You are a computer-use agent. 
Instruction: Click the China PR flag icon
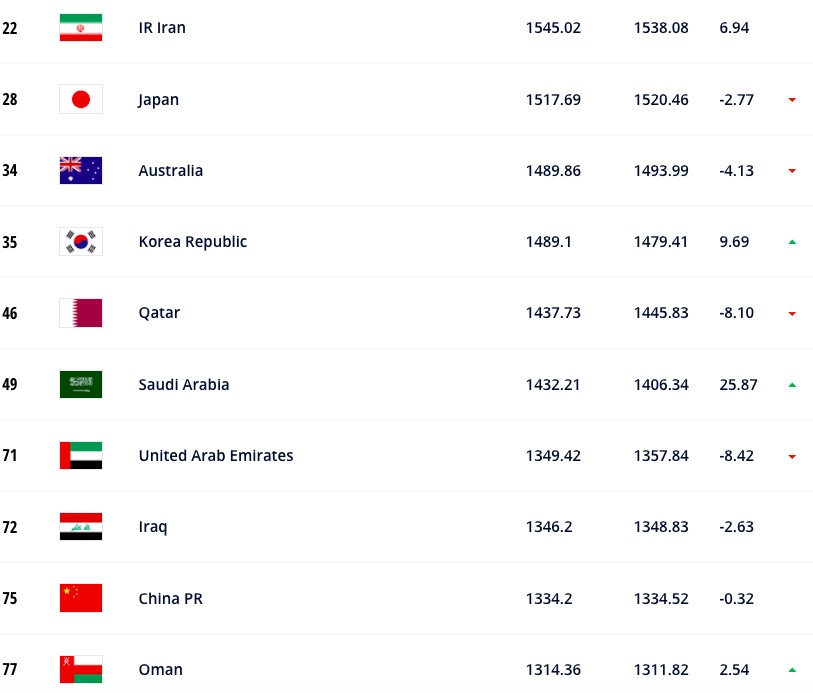tap(81, 598)
